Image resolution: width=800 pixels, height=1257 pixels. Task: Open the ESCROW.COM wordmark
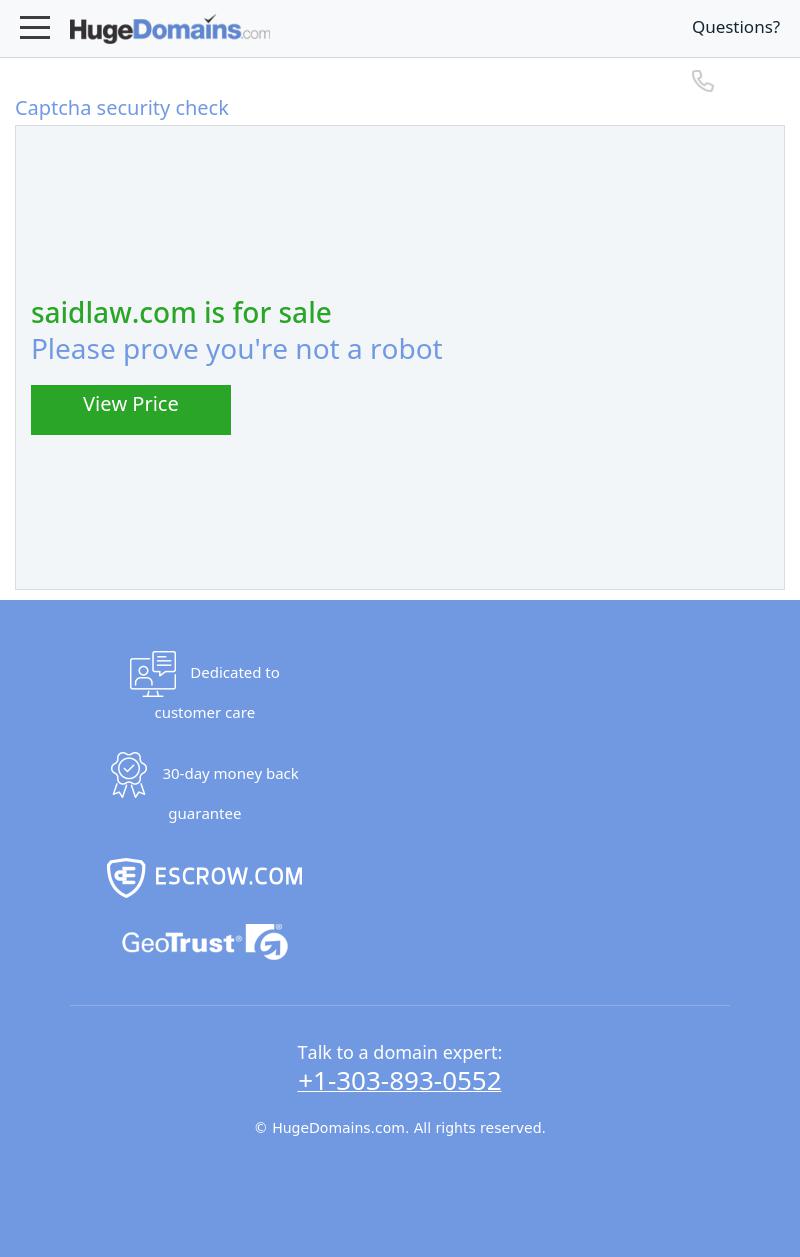click(x=228, y=877)
